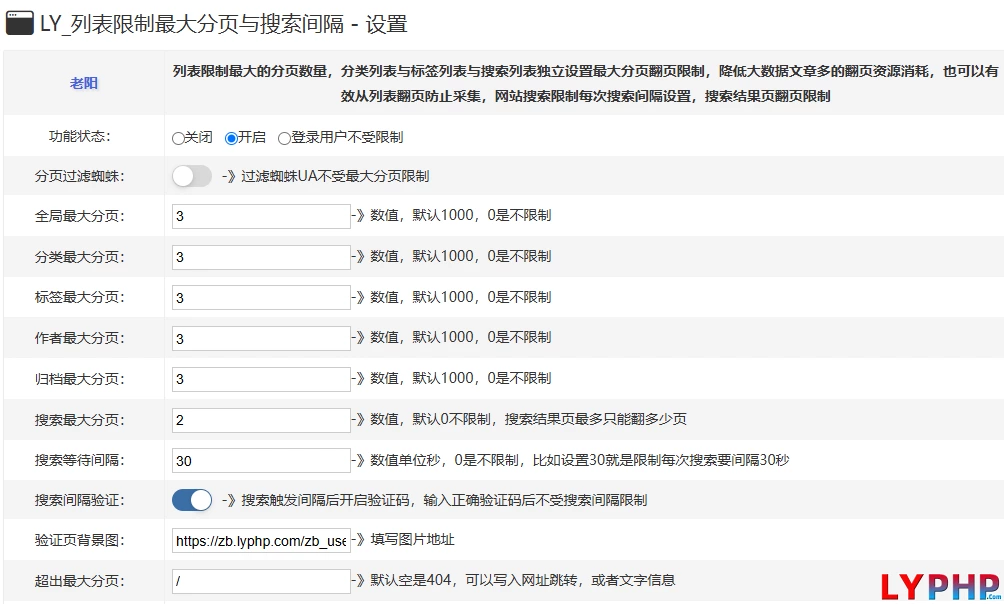The height and width of the screenshot is (604, 1004).
Task: Choose 登录用户不受限制 radio option
Action: (284, 138)
